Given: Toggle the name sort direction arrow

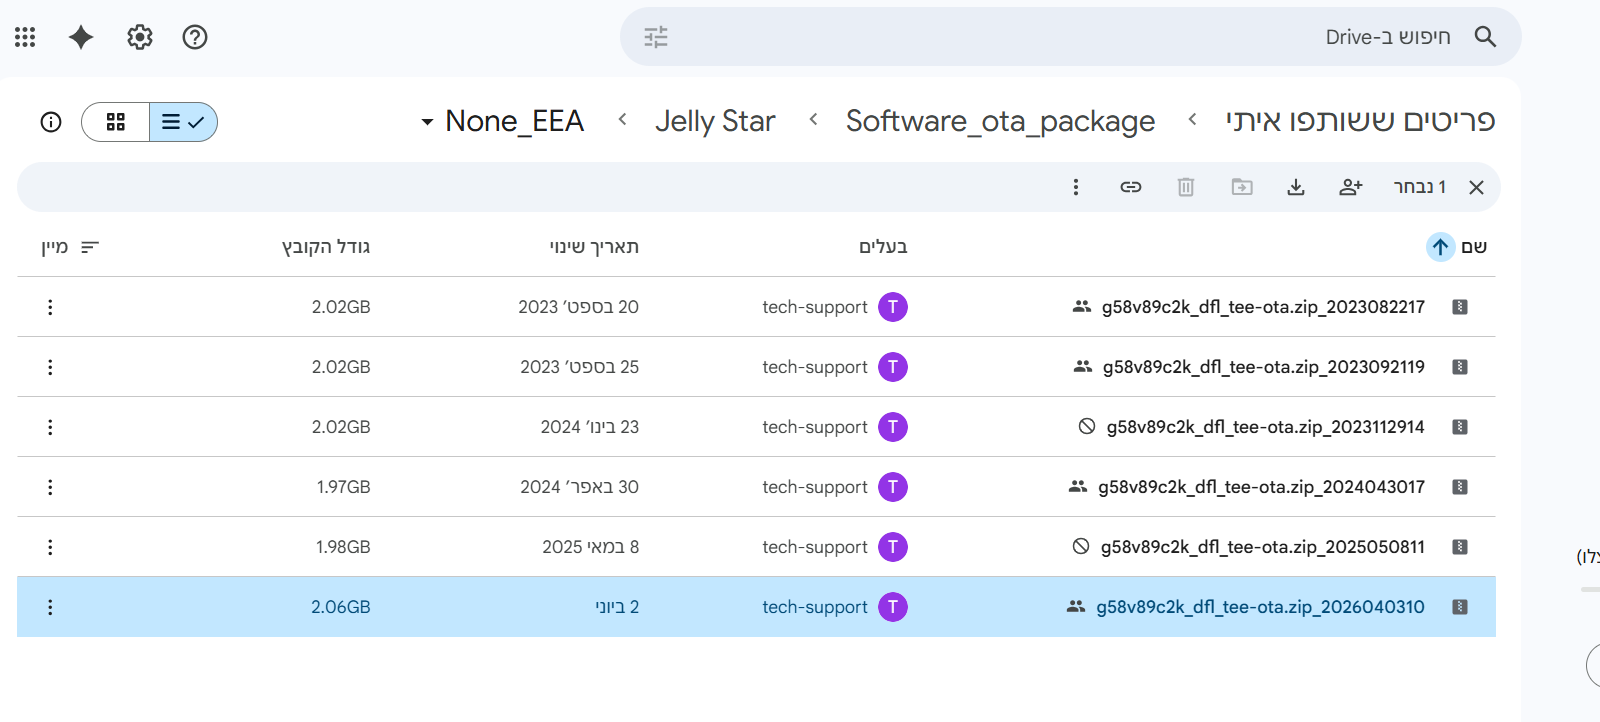Looking at the screenshot, I should (x=1440, y=247).
